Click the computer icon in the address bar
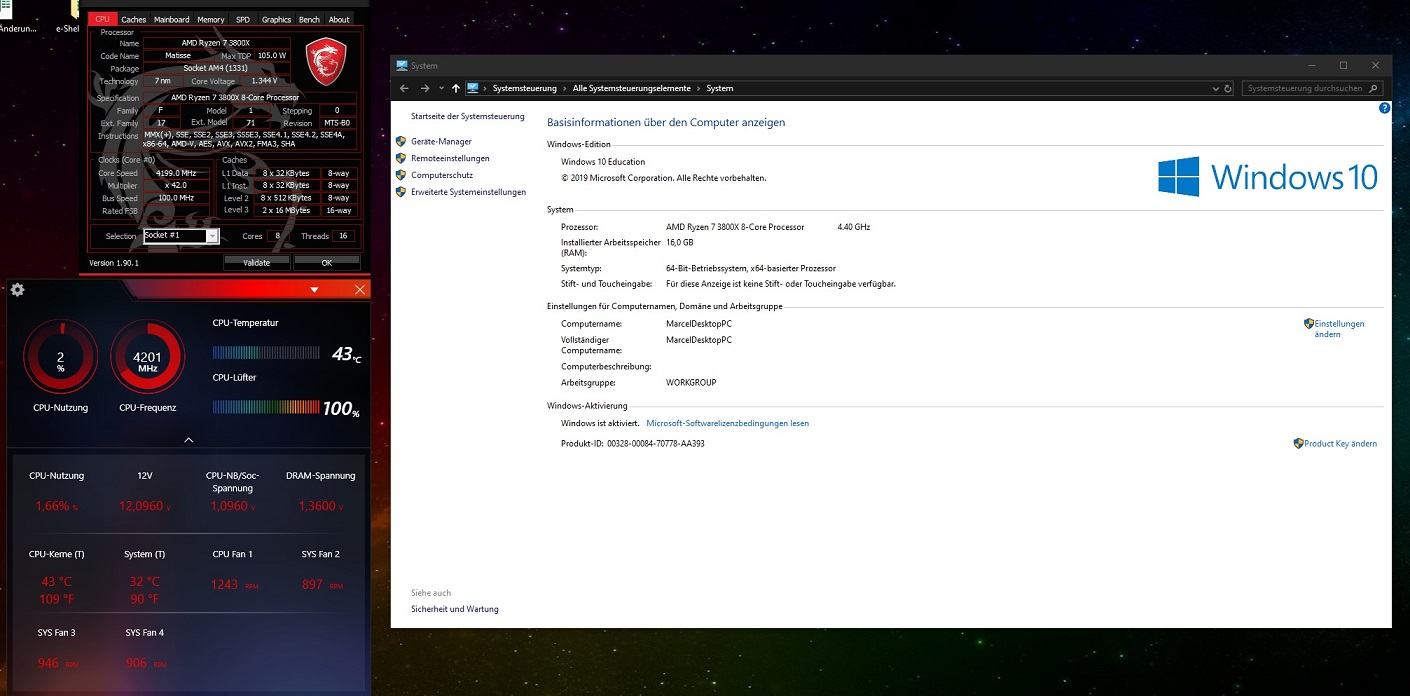 pyautogui.click(x=472, y=88)
